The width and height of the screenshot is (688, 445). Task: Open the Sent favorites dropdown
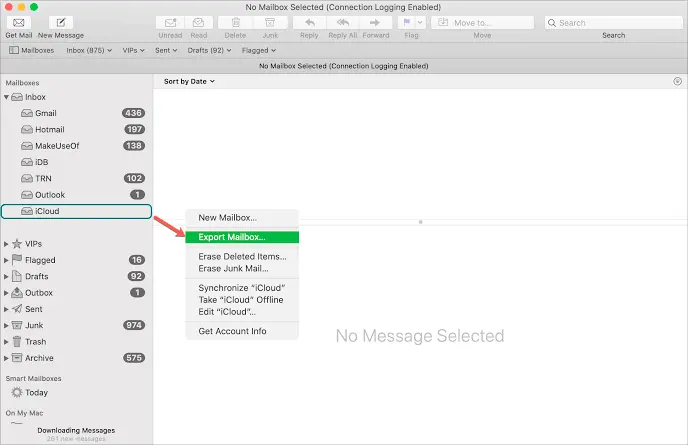[x=166, y=50]
